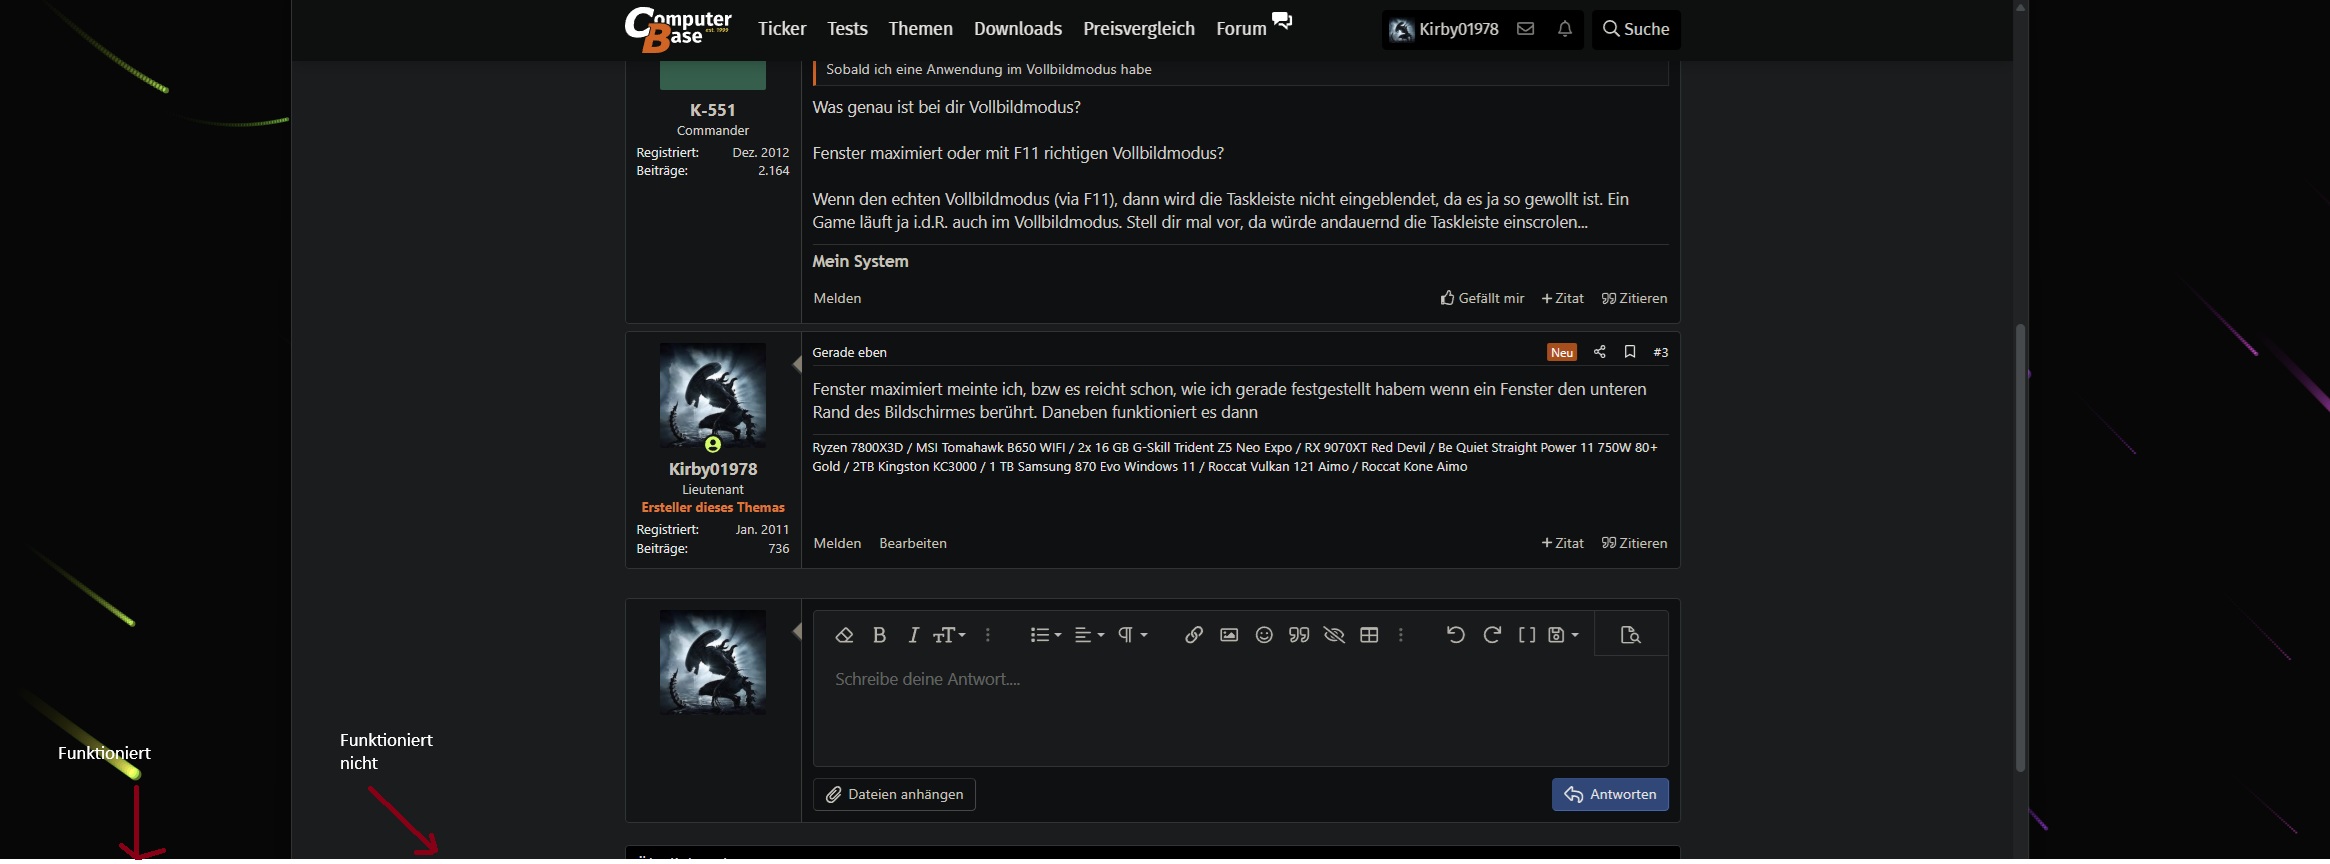Toggle BB code mode brackets icon
Viewport: 2330px width, 864px height.
pos(1527,635)
